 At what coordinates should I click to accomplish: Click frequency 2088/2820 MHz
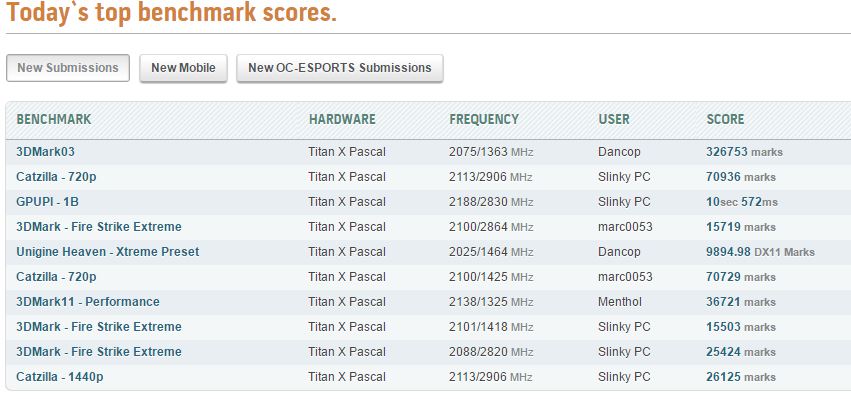[491, 352]
